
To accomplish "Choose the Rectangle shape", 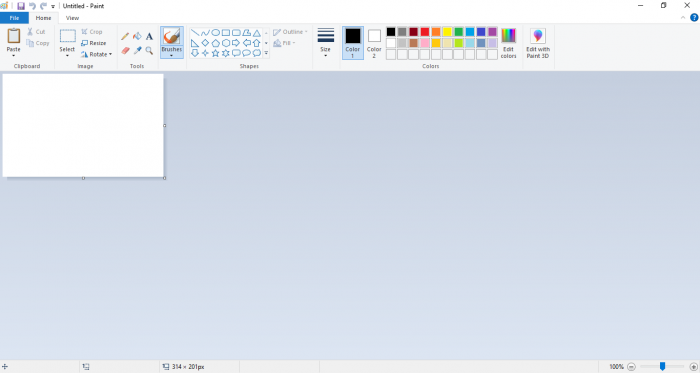I will [226, 33].
